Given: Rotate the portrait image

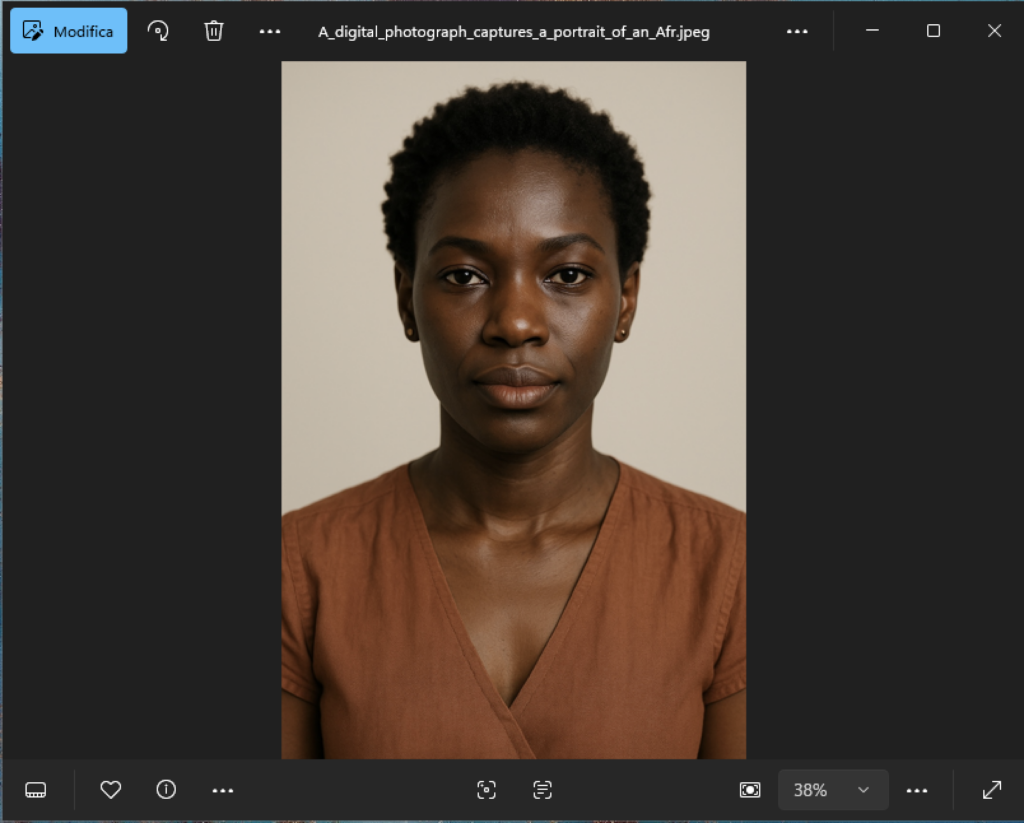Looking at the screenshot, I should [x=158, y=31].
